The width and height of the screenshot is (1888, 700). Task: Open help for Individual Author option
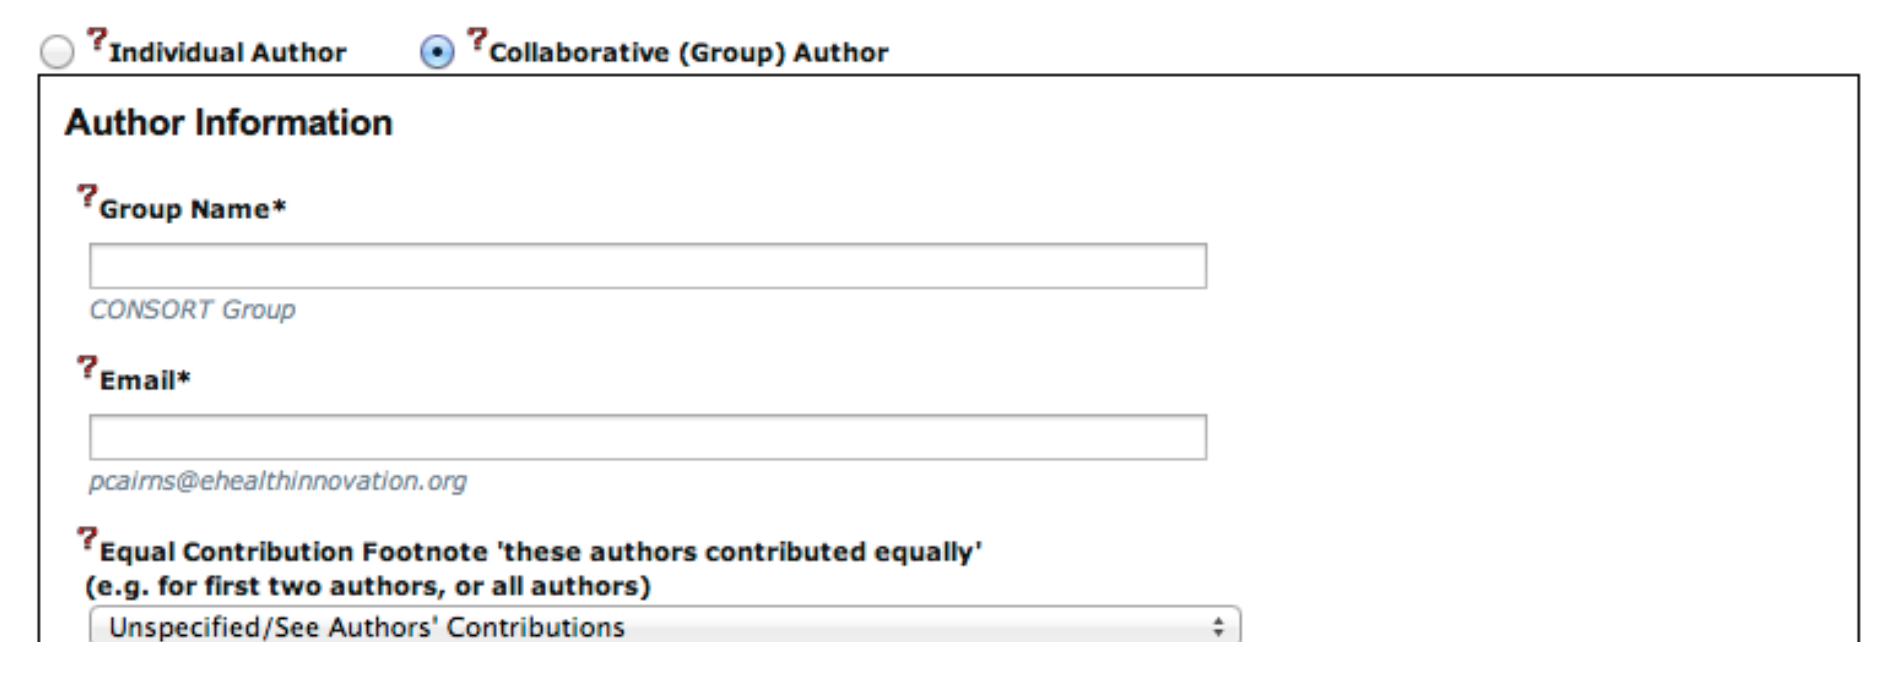[96, 40]
